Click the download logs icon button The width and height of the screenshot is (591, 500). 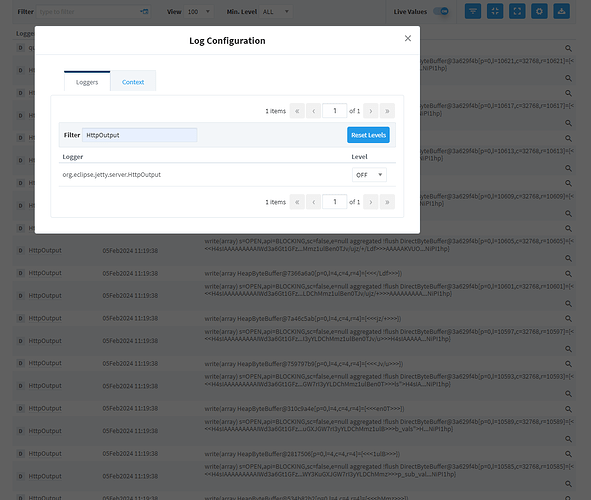click(x=562, y=11)
